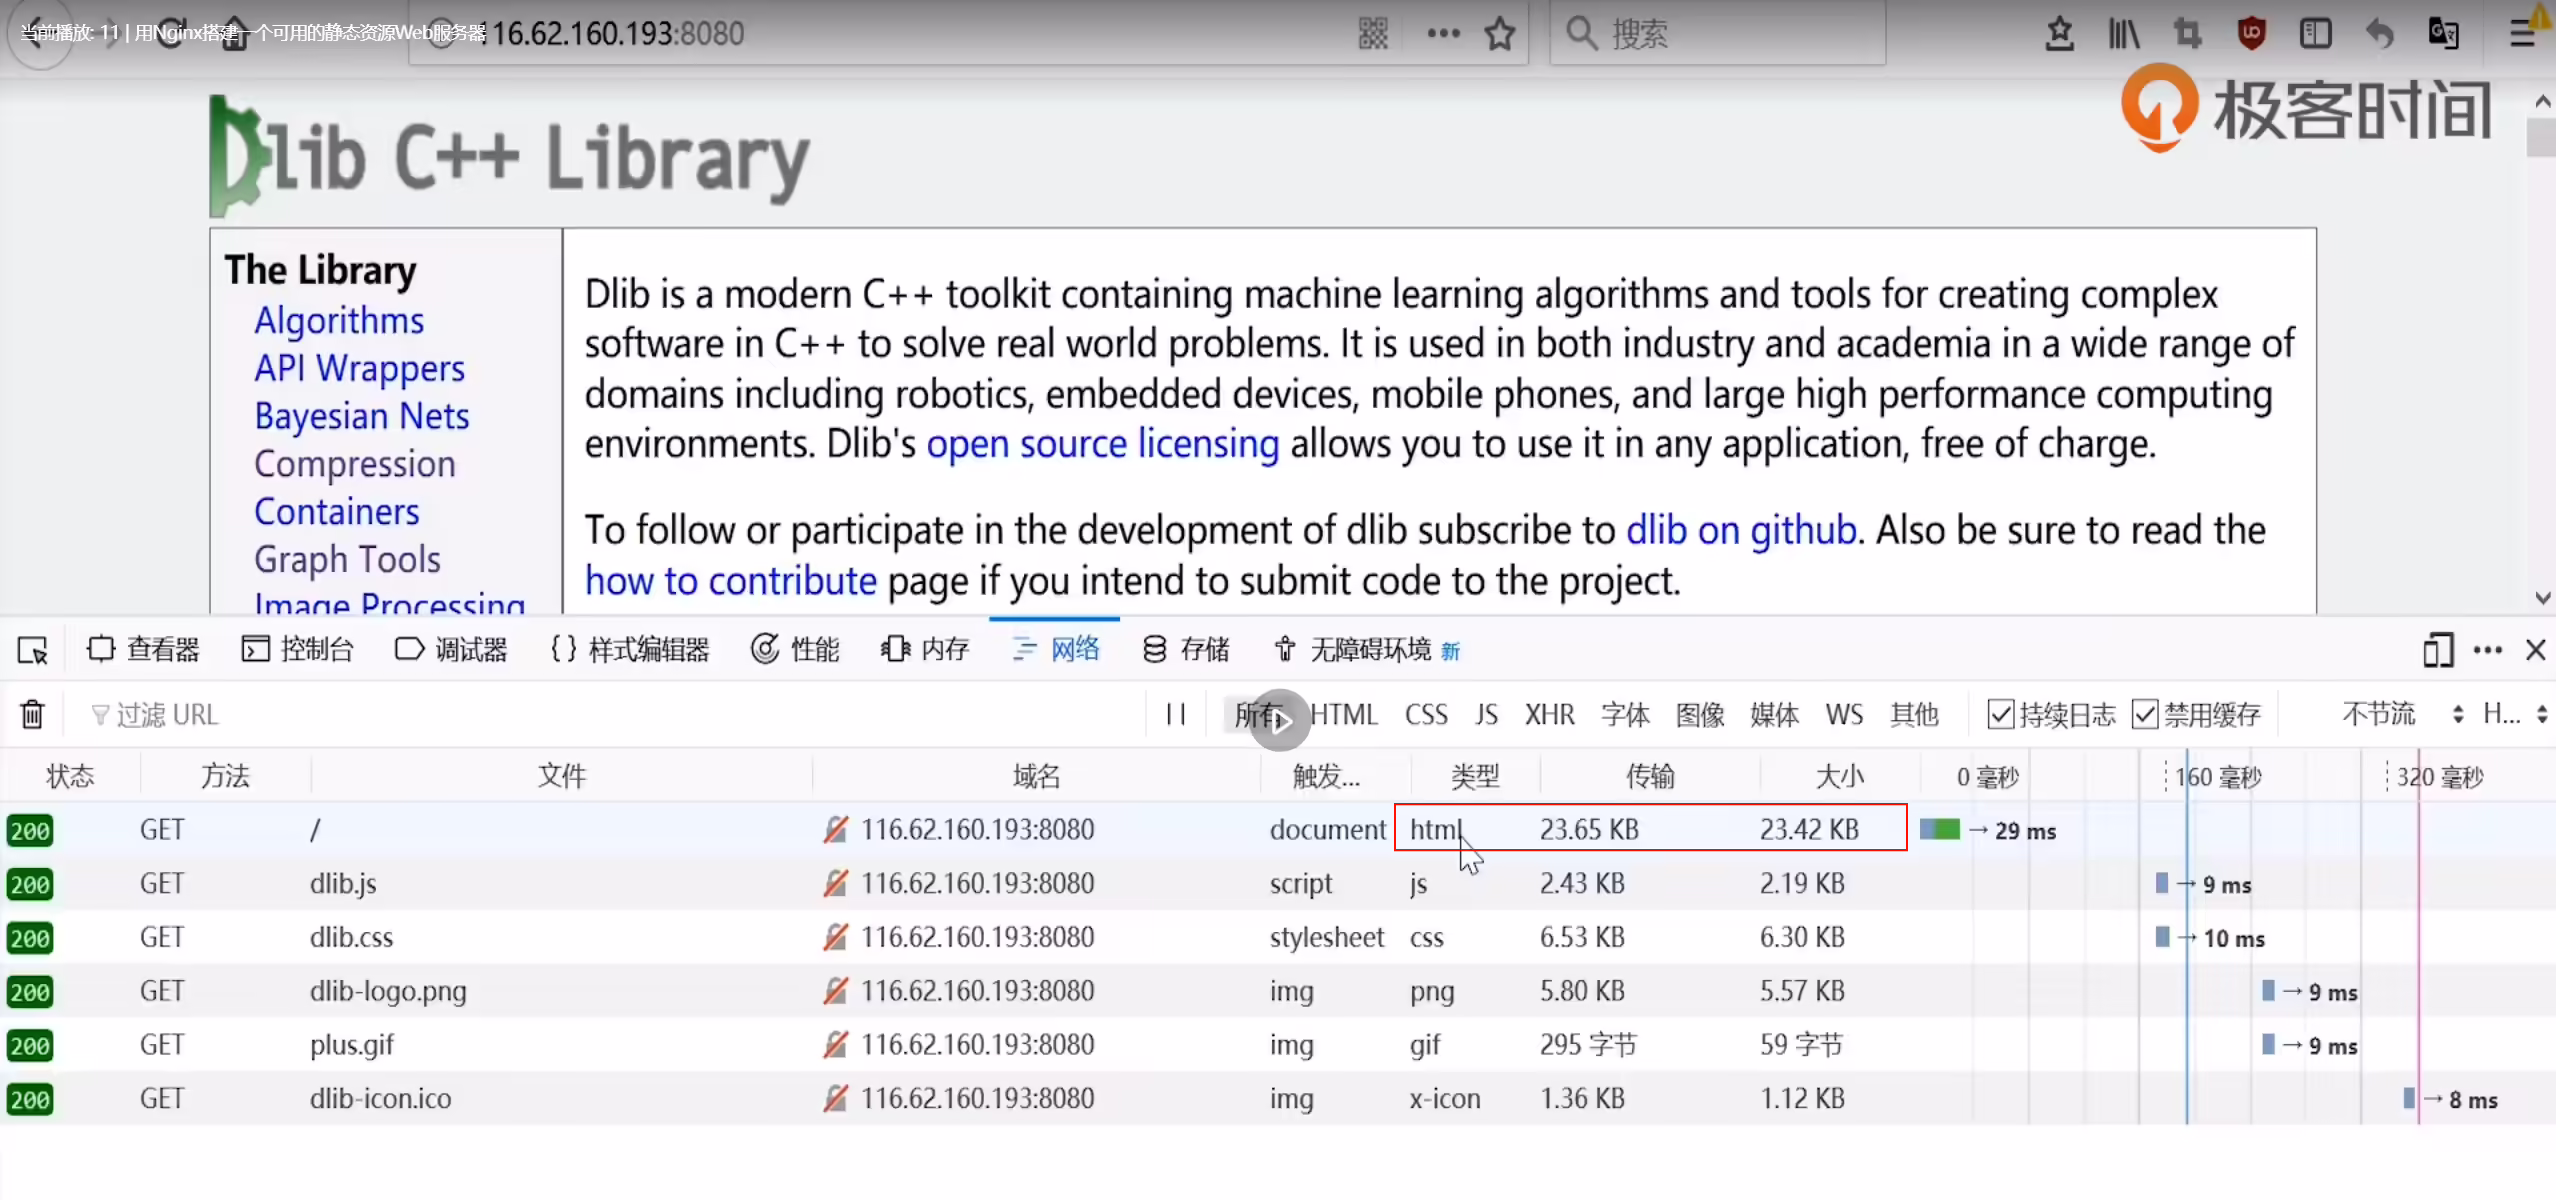Open the Console tab
2556x1200 pixels.
[x=297, y=650]
